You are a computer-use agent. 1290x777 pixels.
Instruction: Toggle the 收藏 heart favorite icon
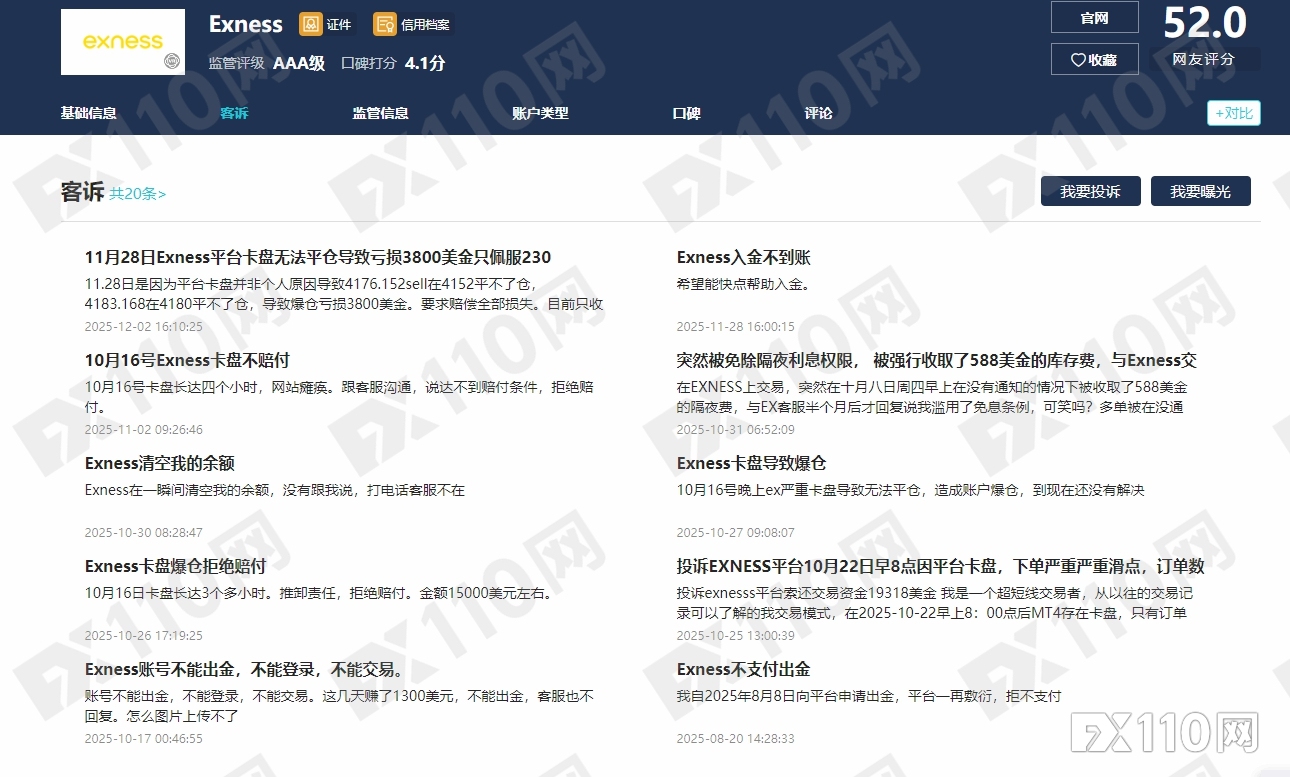[1094, 59]
